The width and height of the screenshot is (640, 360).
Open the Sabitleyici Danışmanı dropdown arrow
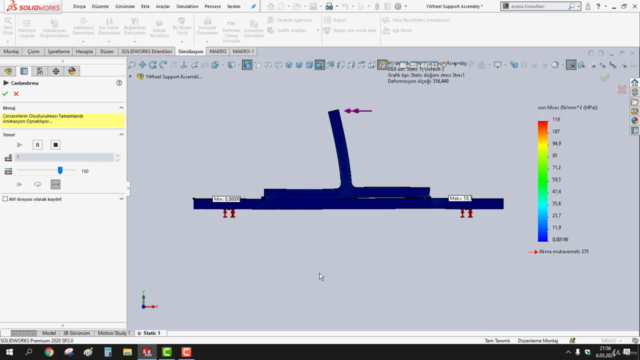[x=83, y=42]
